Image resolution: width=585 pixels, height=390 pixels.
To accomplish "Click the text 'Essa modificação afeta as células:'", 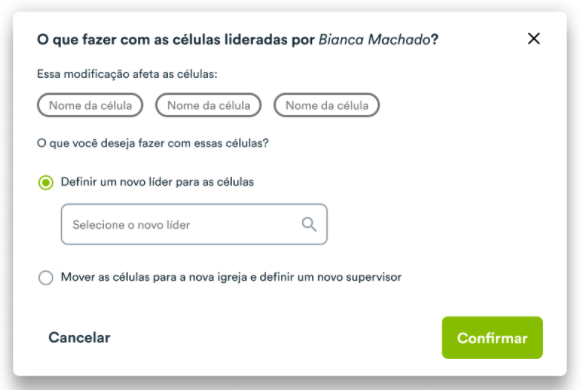I will click(x=127, y=74).
